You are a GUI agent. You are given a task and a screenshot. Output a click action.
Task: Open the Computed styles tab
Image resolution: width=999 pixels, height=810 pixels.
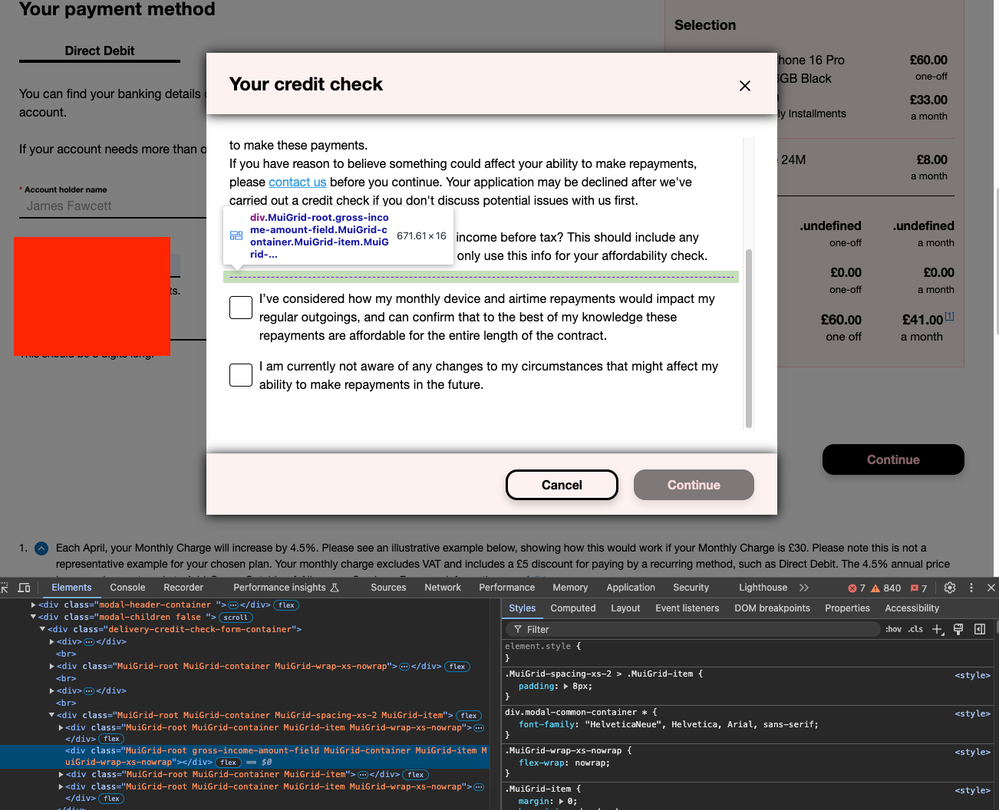573,608
